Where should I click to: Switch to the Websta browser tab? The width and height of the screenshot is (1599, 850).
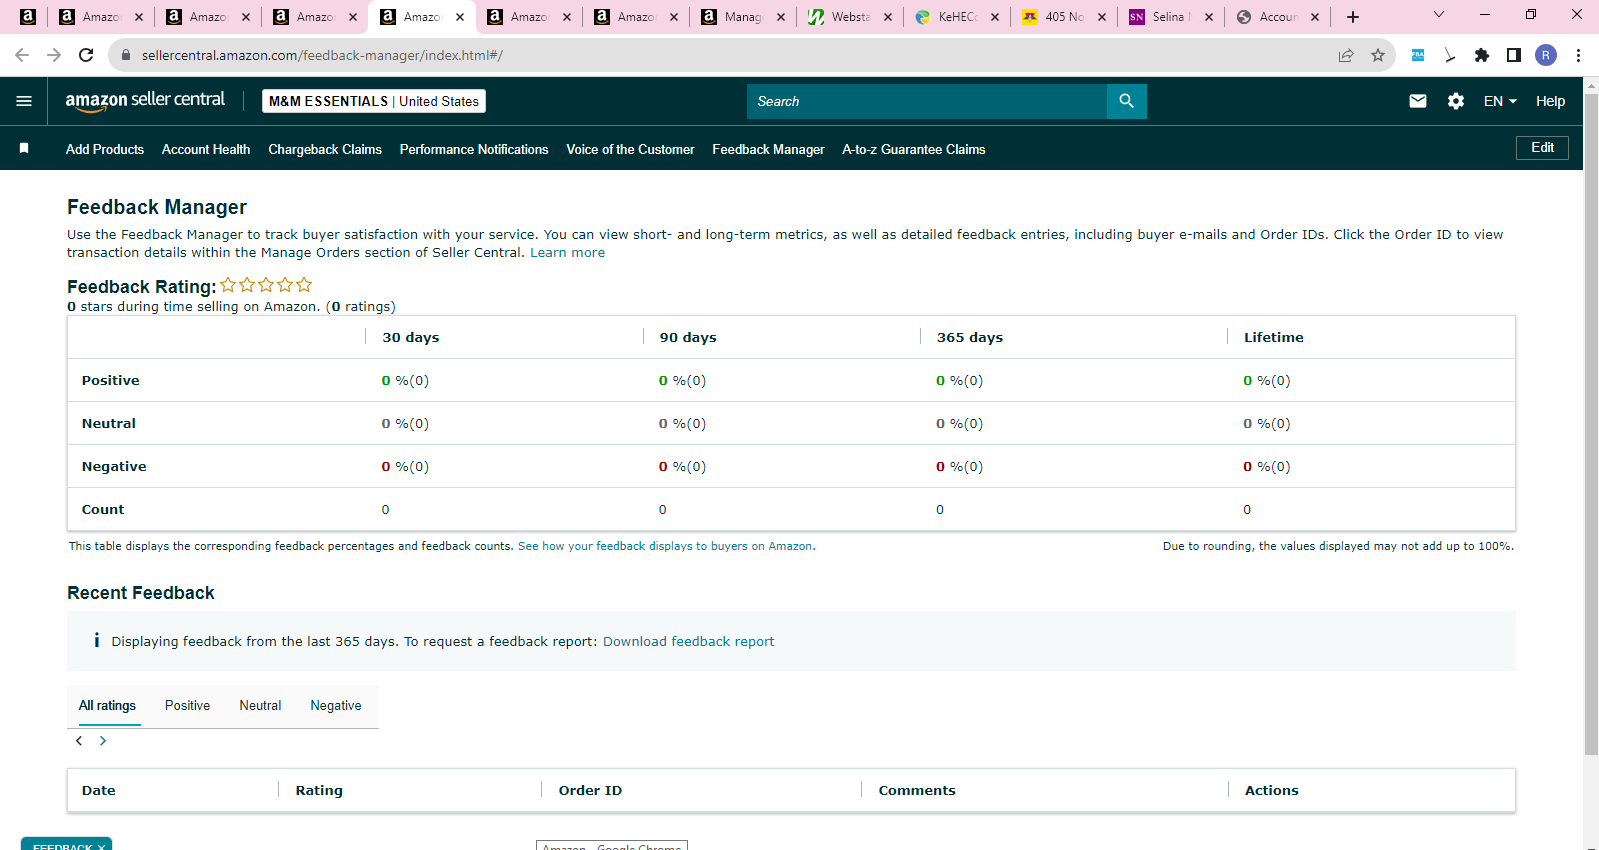pyautogui.click(x=850, y=17)
